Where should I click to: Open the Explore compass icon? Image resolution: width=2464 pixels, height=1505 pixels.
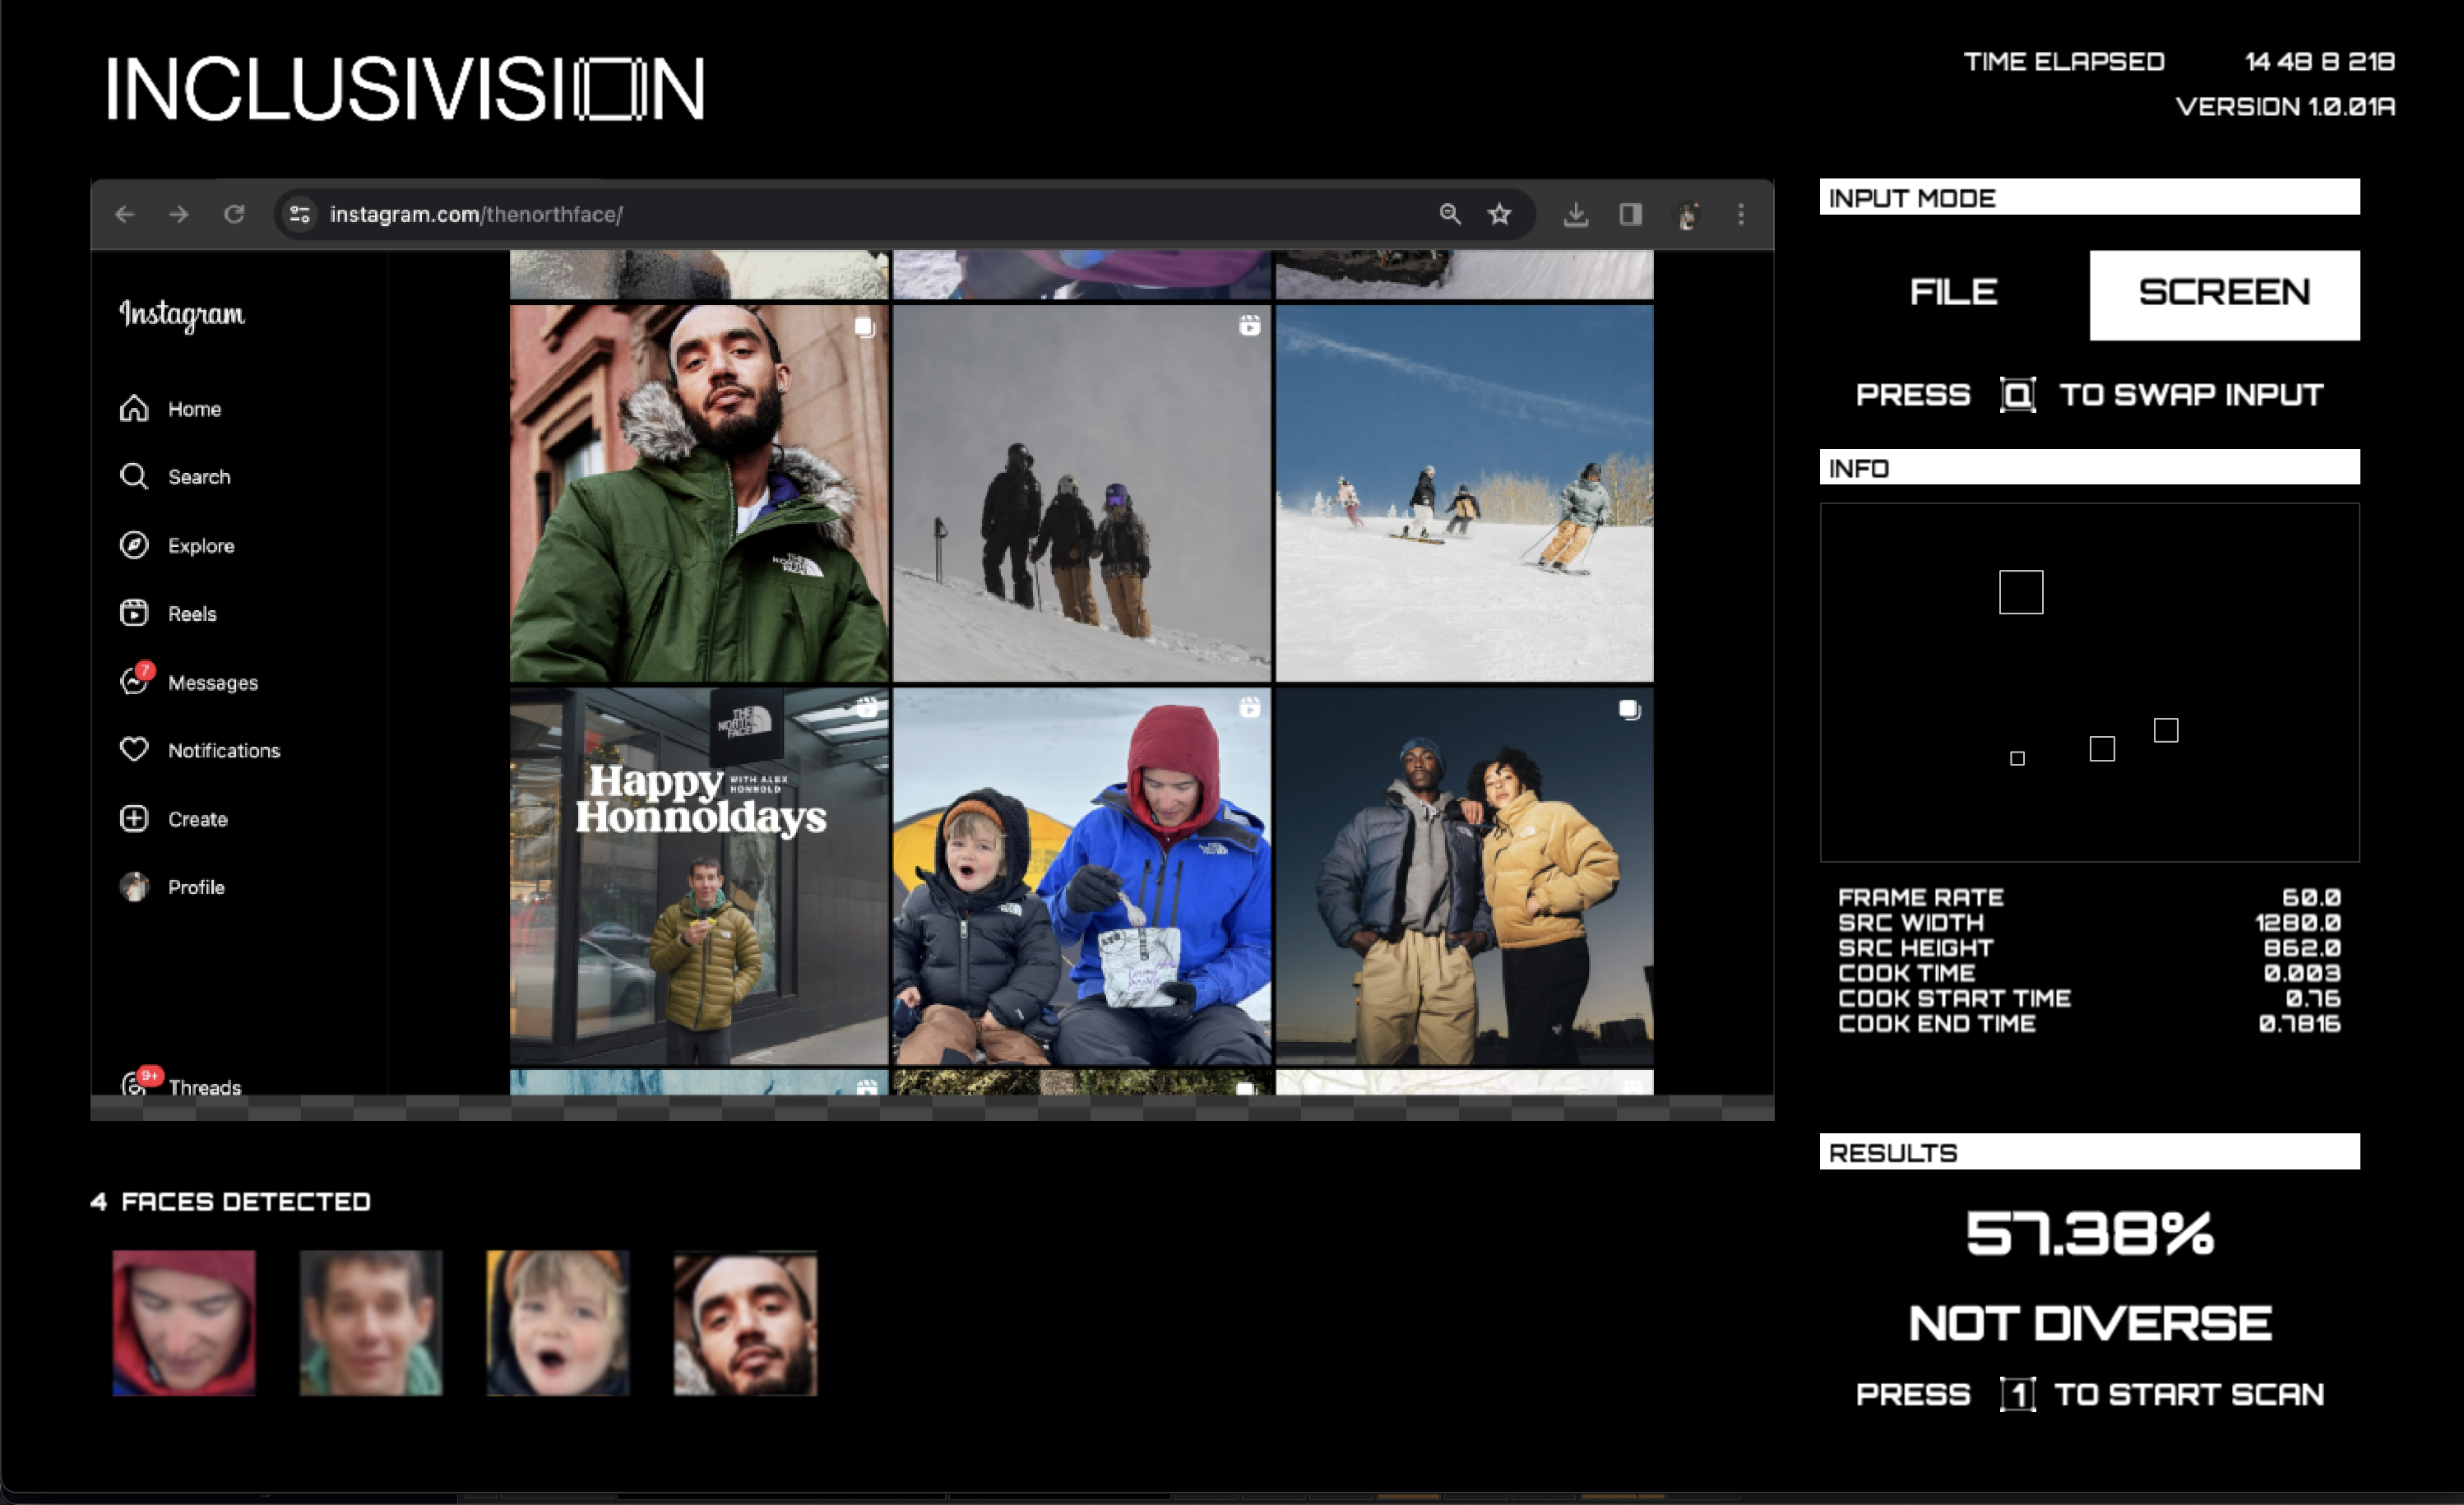[x=134, y=545]
